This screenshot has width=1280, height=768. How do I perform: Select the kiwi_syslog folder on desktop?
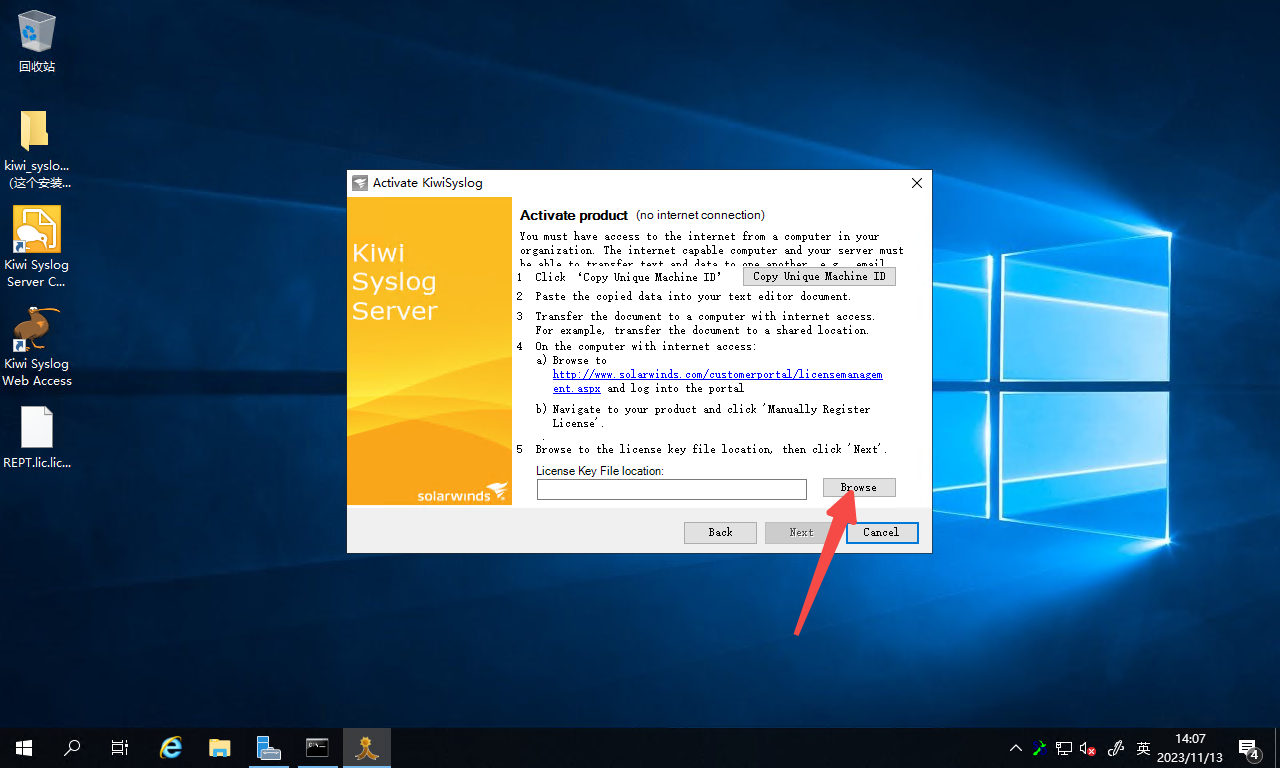(37, 150)
